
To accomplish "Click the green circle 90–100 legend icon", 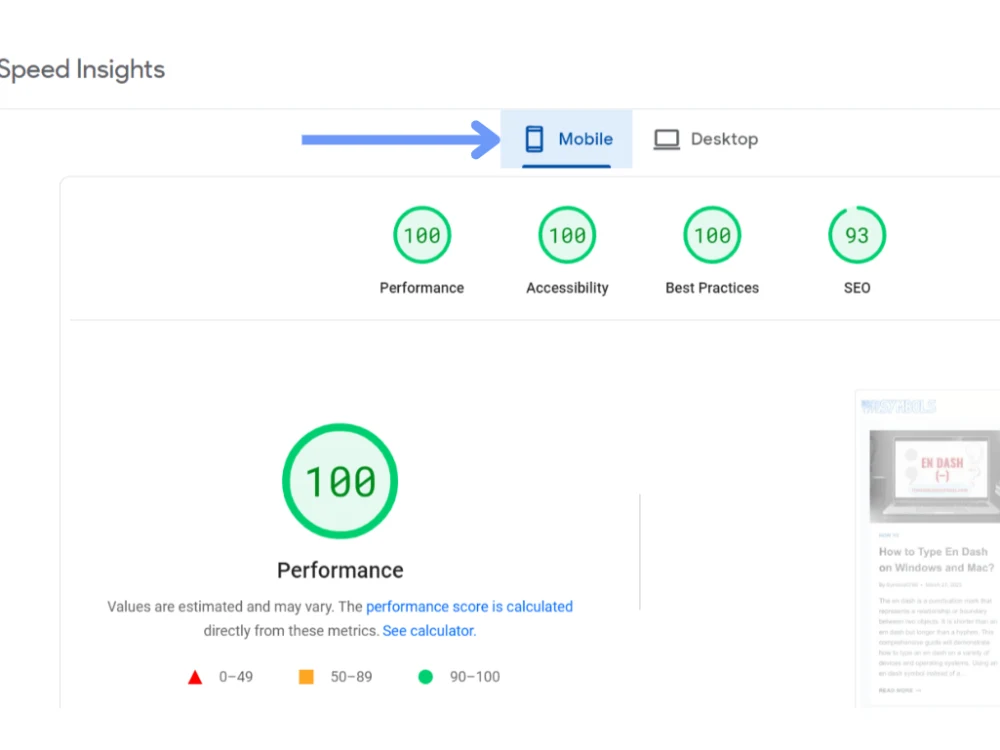I will click(x=425, y=677).
